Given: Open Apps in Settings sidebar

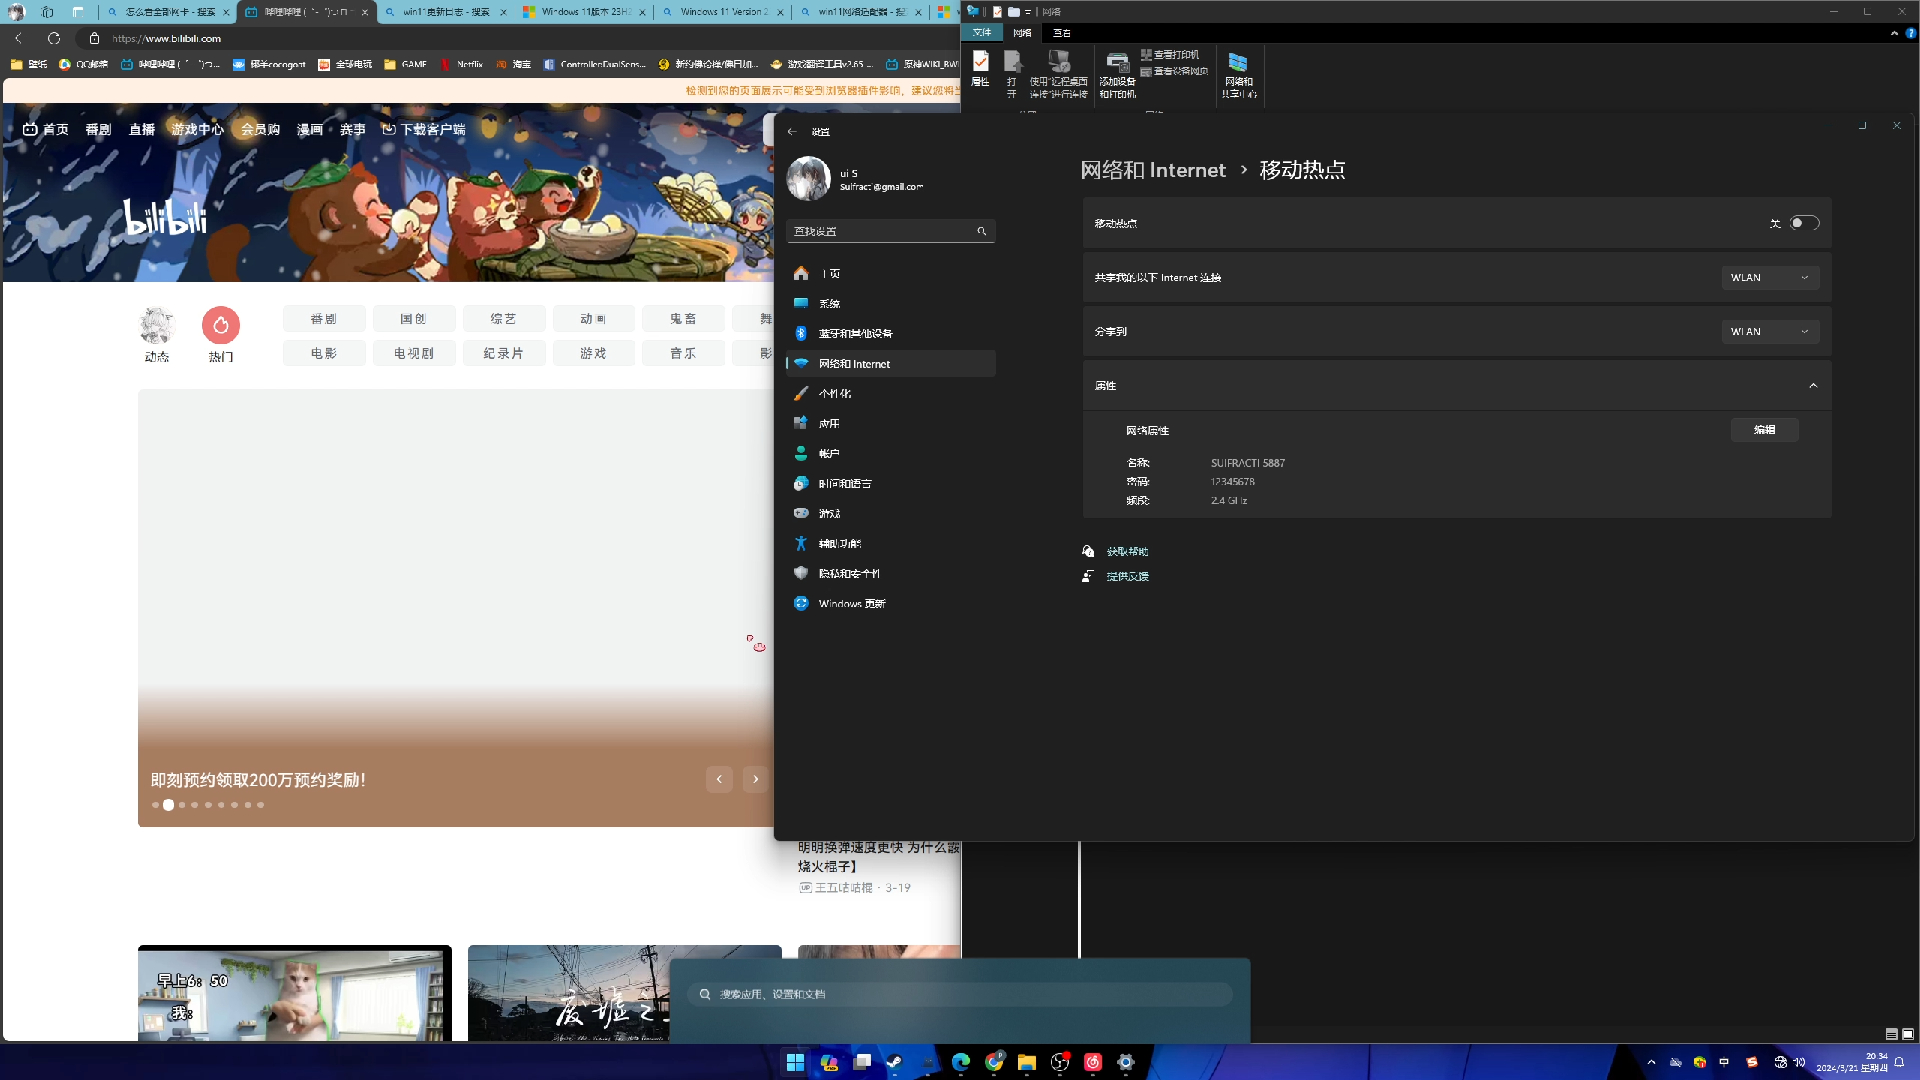Looking at the screenshot, I should coord(890,423).
